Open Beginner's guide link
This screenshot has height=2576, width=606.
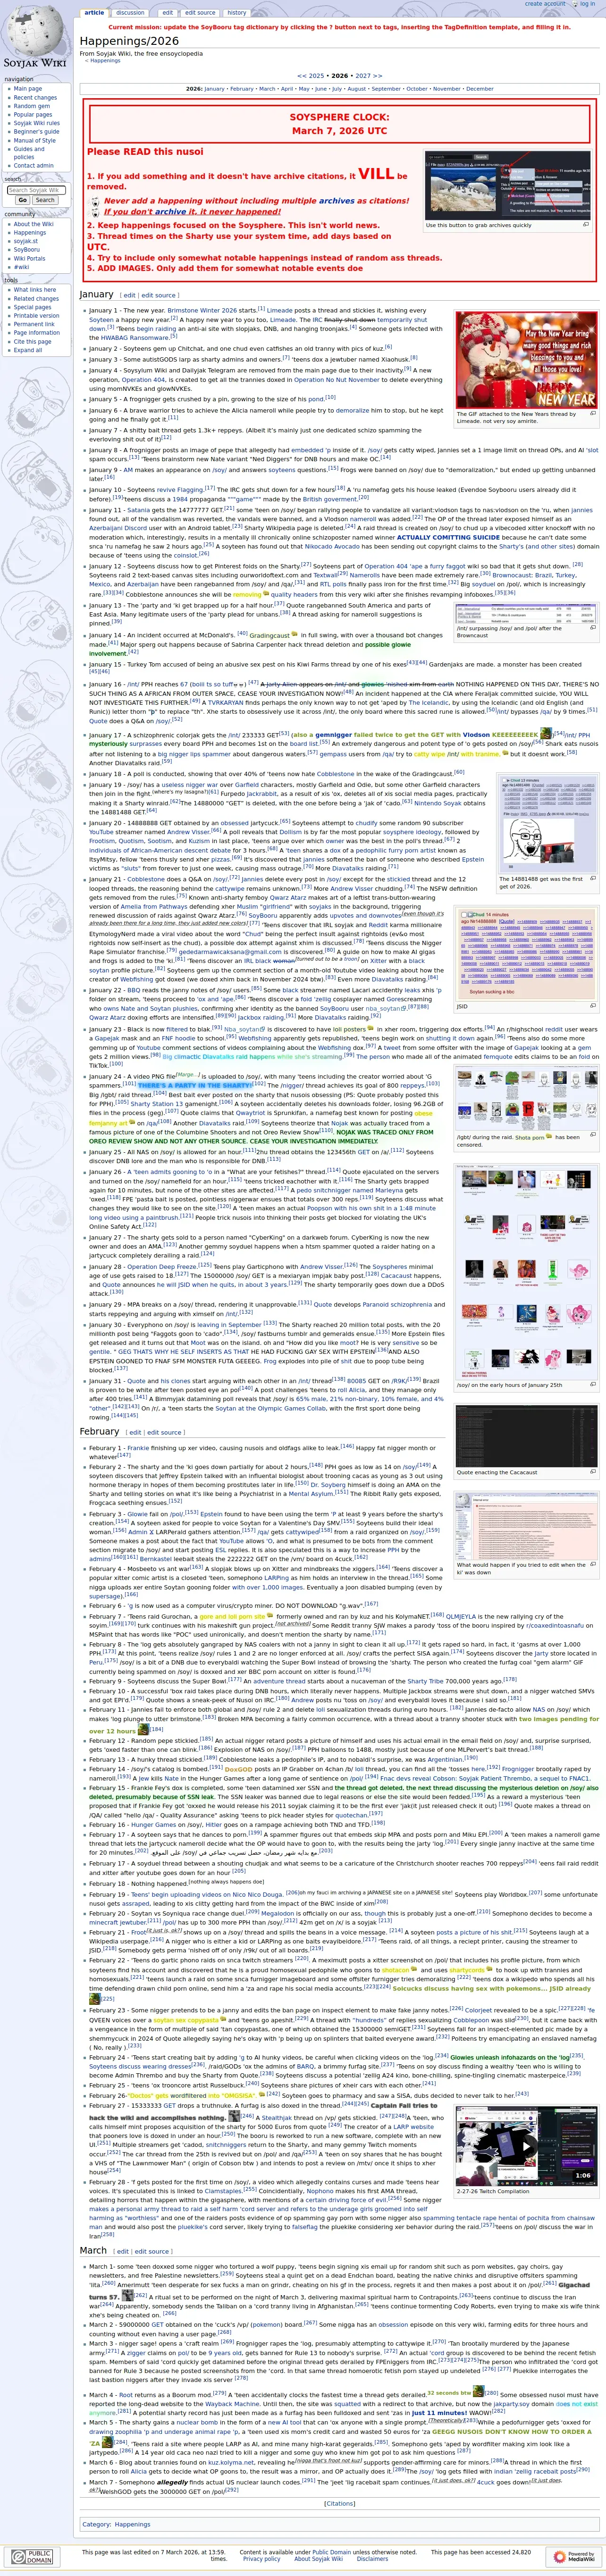point(36,132)
